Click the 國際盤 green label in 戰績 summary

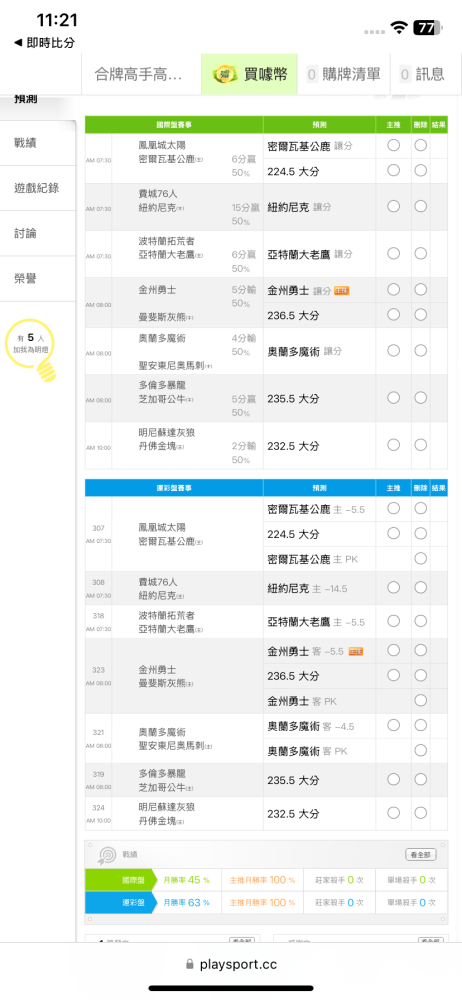(120, 879)
